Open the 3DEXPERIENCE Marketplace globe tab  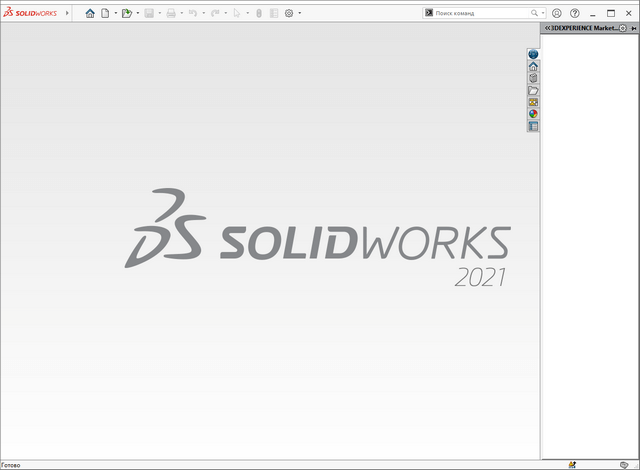click(x=533, y=54)
